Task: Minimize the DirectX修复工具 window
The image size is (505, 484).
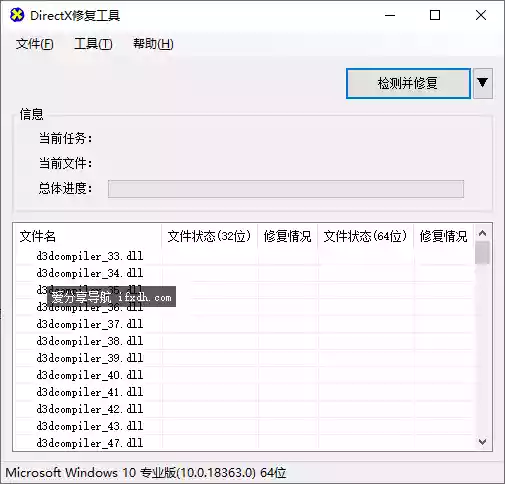Action: point(390,15)
